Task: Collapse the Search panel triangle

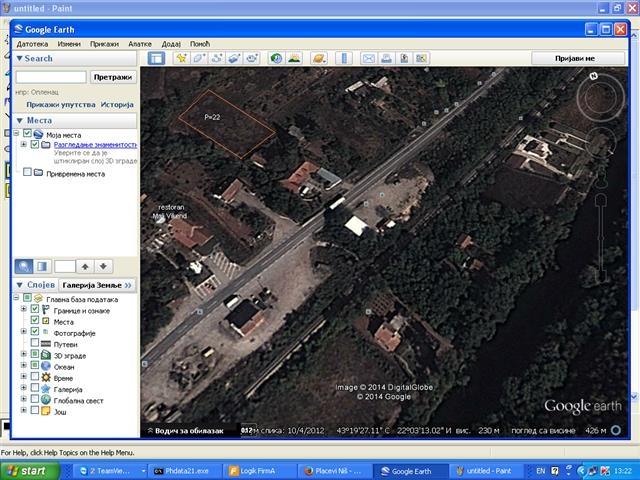Action: click(x=19, y=59)
